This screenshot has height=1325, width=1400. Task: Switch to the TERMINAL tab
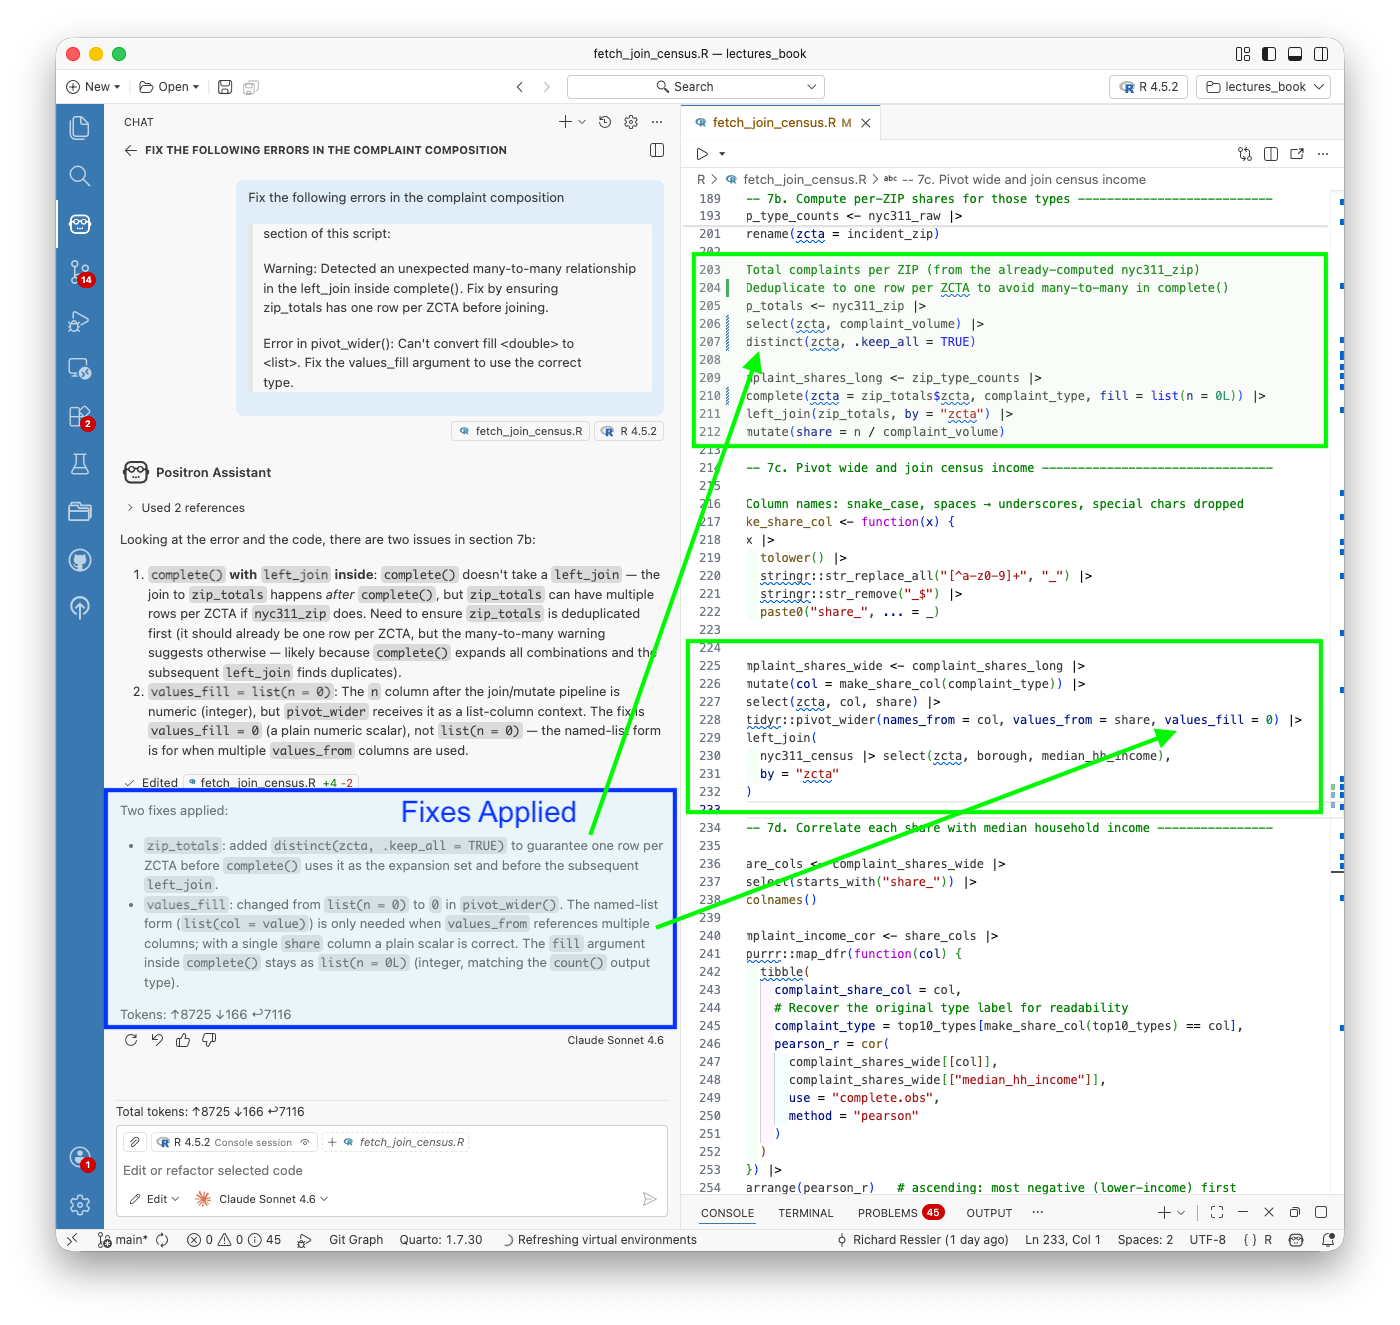[x=805, y=1212]
